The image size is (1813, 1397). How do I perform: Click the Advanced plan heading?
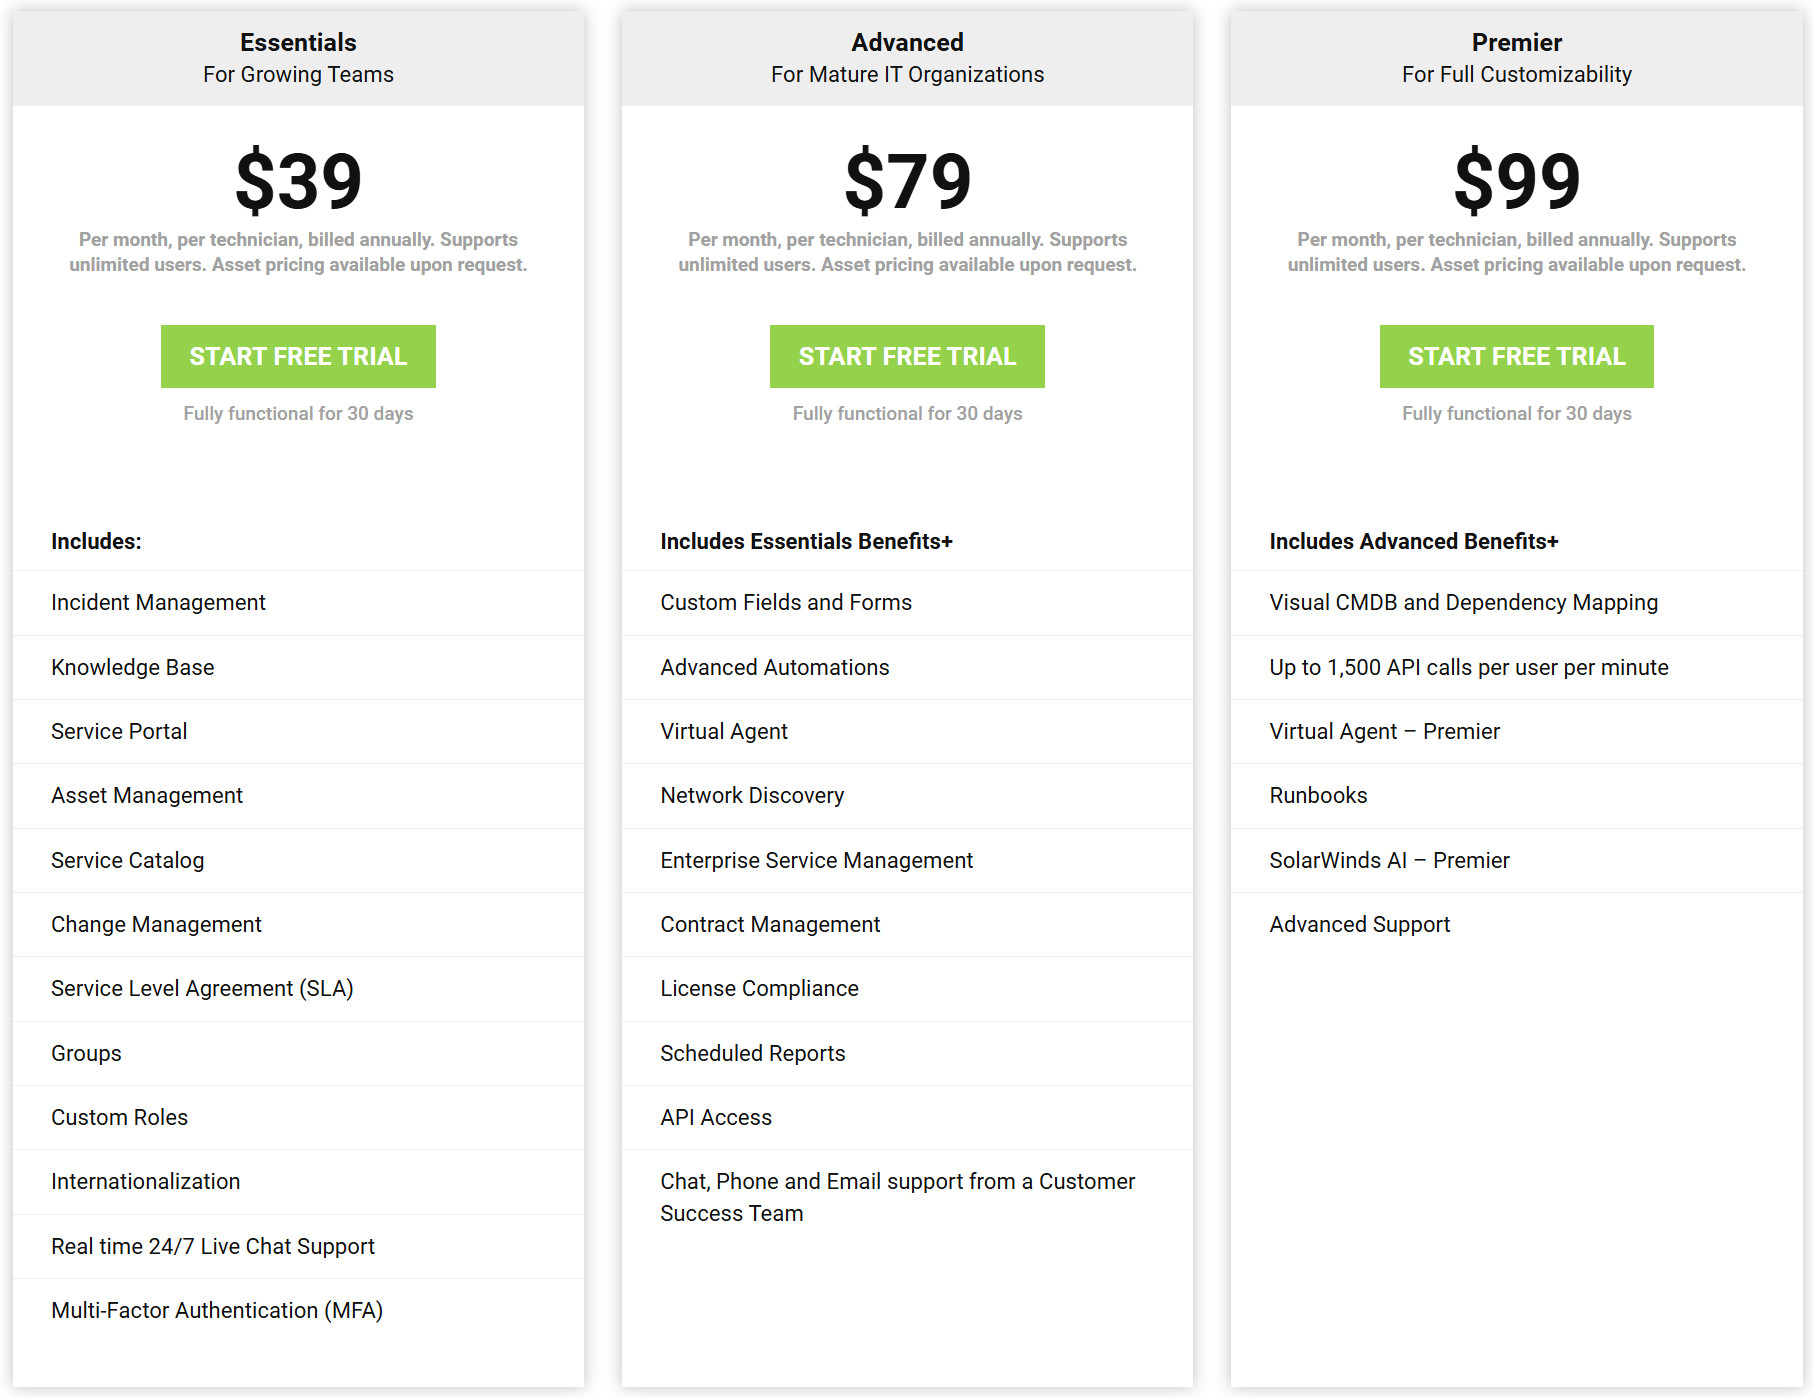pyautogui.click(x=907, y=42)
